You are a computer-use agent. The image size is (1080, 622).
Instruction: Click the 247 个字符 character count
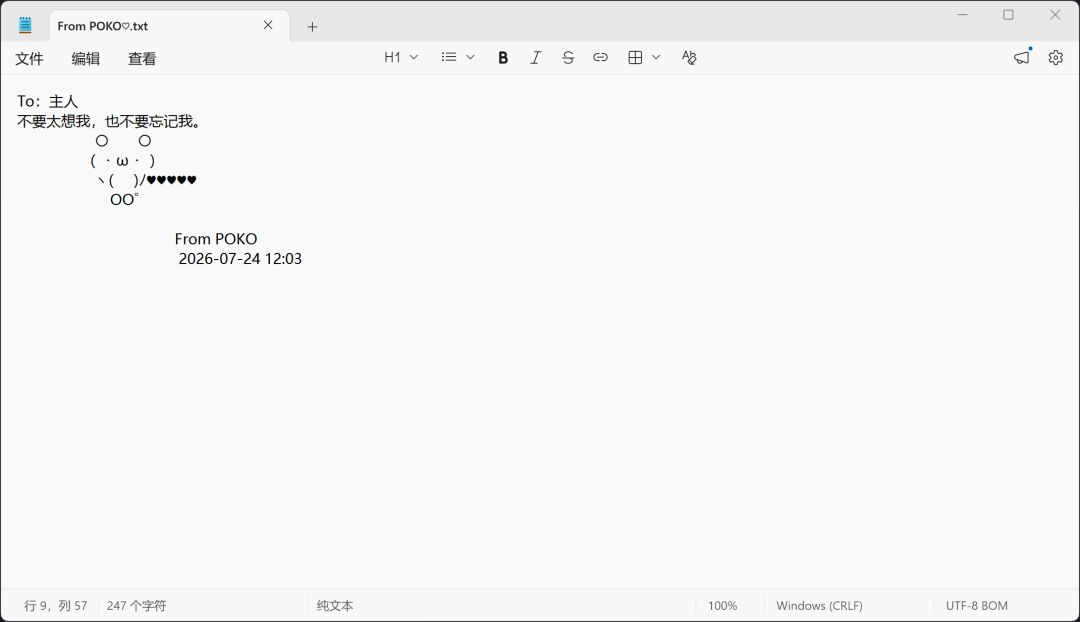point(136,605)
